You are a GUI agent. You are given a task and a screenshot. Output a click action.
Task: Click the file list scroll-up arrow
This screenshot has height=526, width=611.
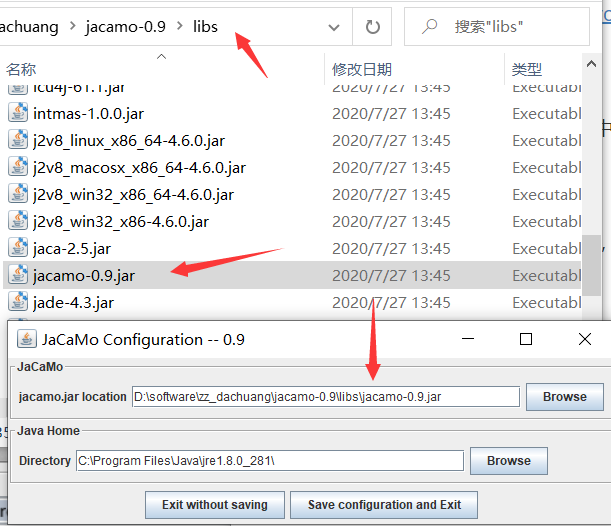point(591,64)
